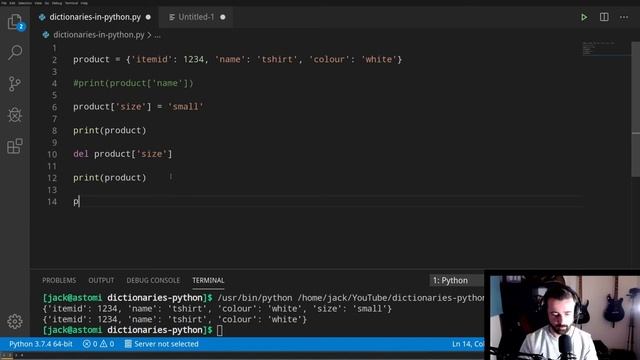This screenshot has height=360, width=640.
Task: Click the editor minimap
Action: click(x=606, y=49)
